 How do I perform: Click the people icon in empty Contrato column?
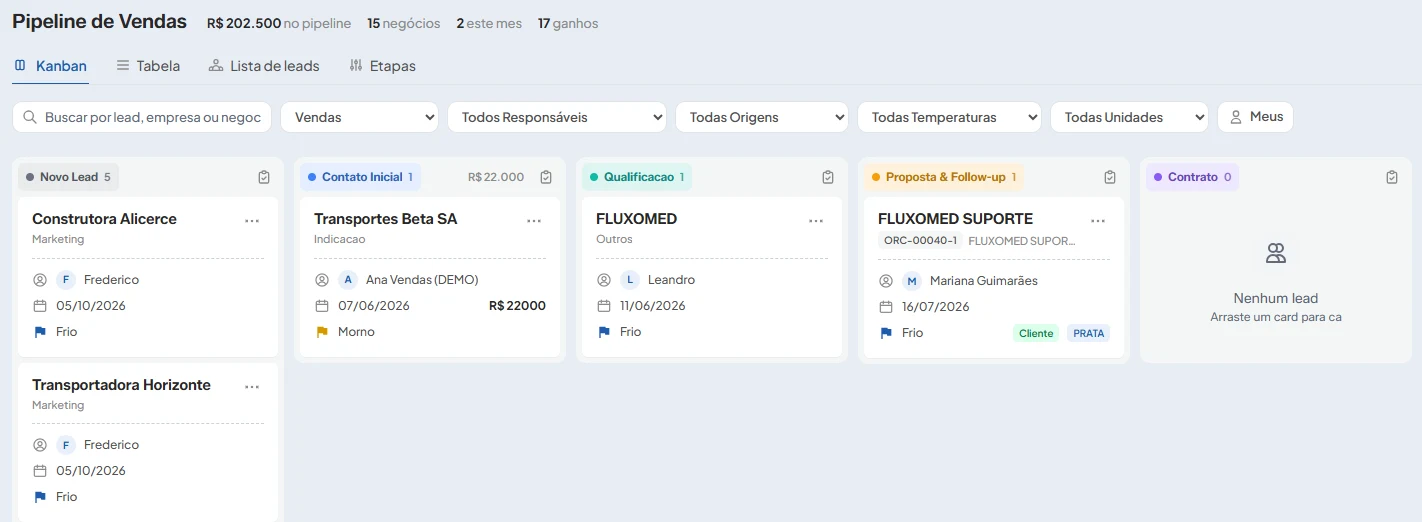pos(1276,253)
